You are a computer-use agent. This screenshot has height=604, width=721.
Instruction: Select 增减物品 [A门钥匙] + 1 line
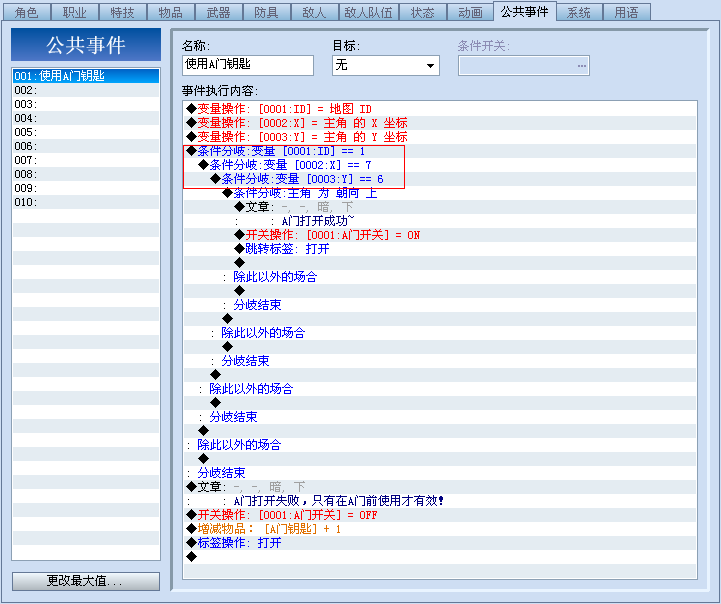point(440,529)
